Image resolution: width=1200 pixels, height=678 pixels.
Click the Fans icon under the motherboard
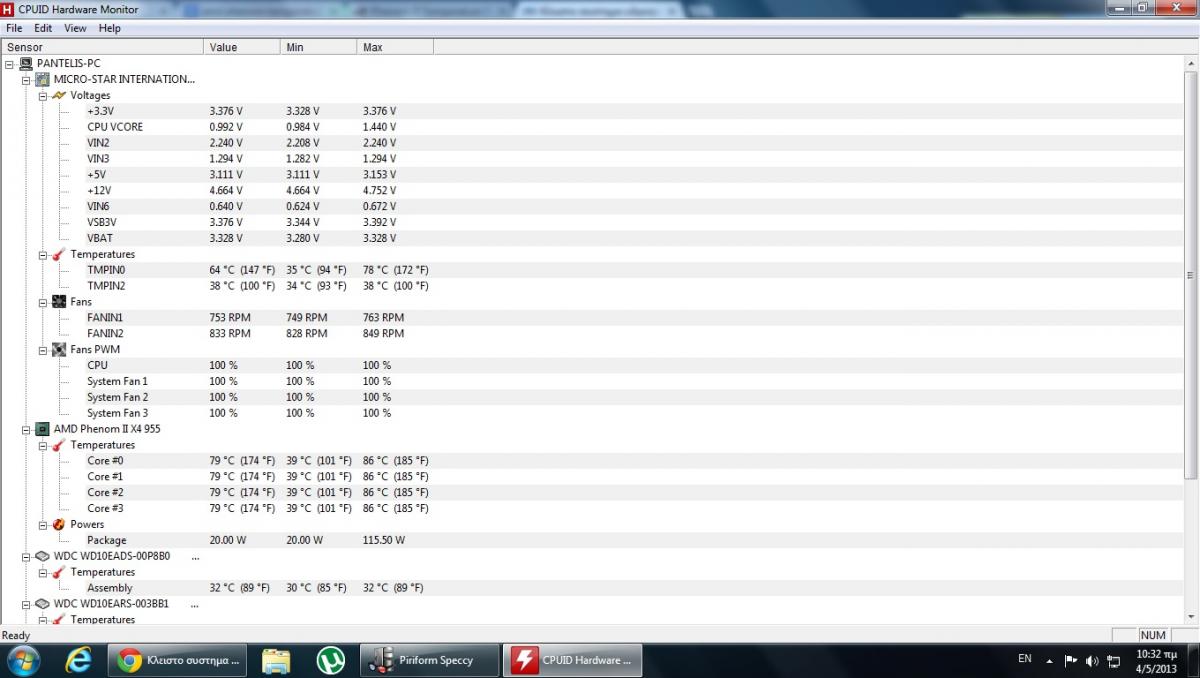point(59,302)
